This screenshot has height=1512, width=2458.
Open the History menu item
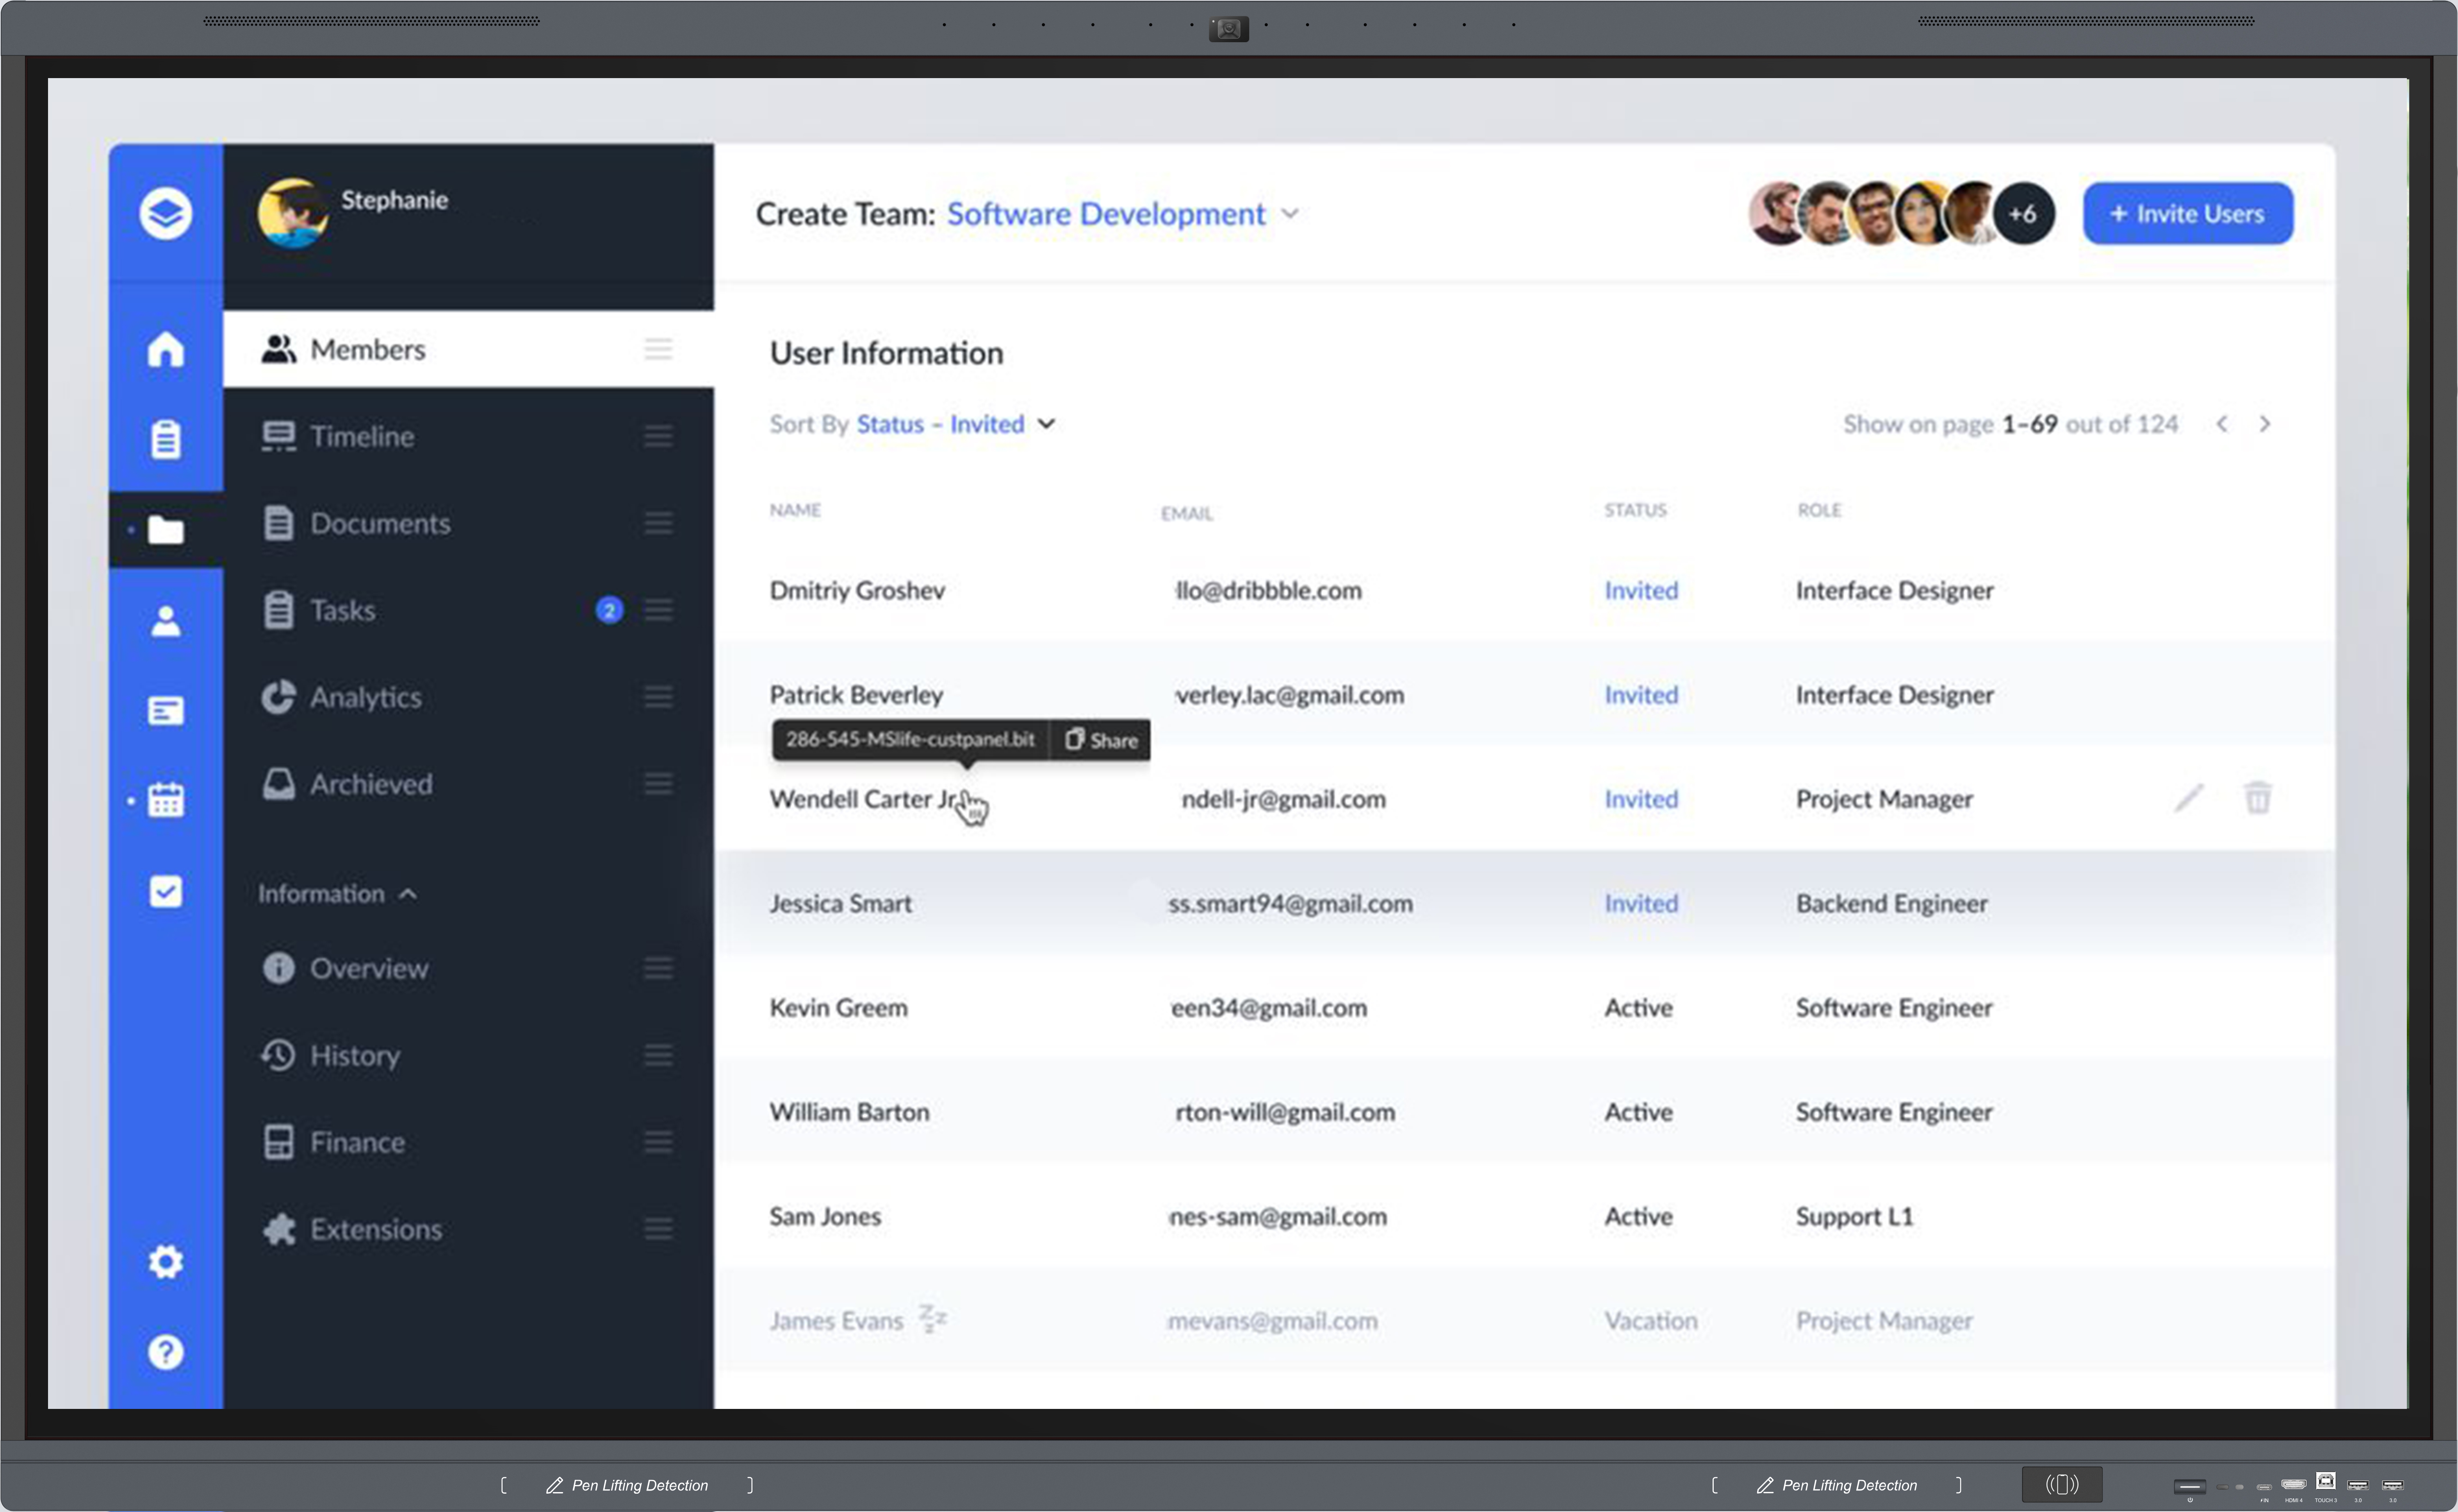[468, 1055]
